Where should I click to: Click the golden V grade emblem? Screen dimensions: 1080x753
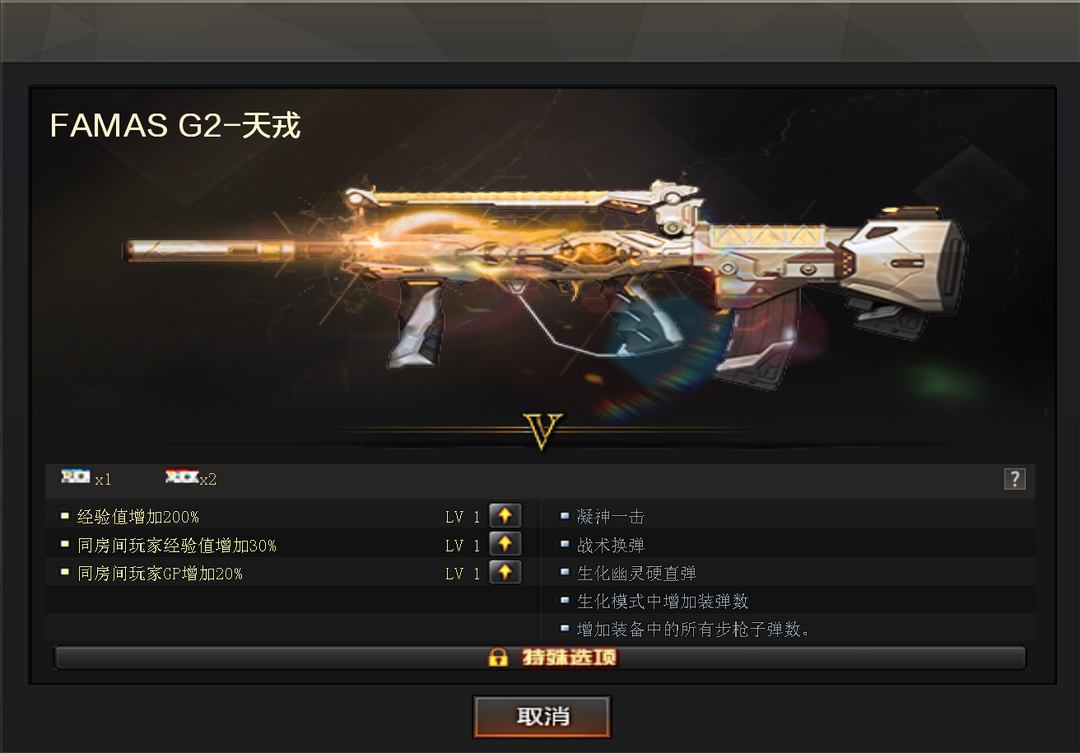(x=543, y=431)
